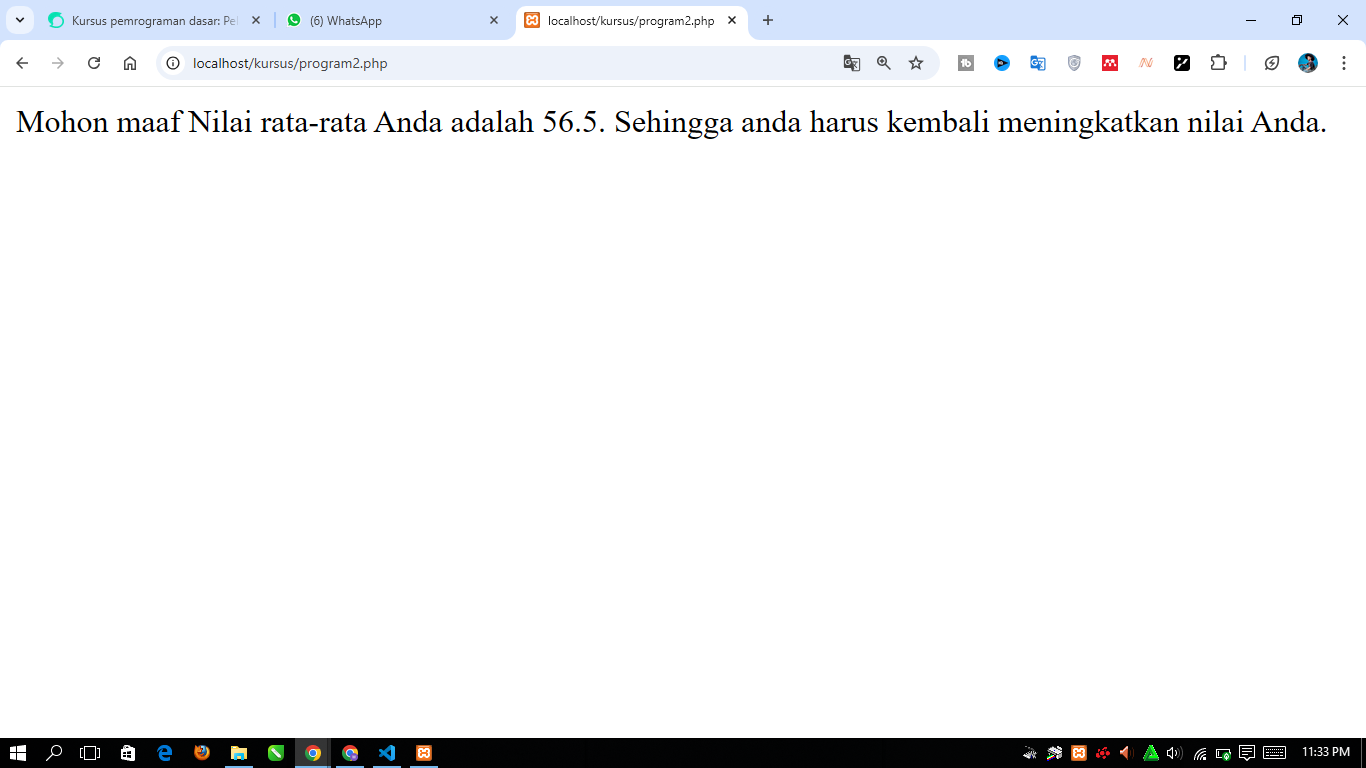Click the red dots cluster tray icon
This screenshot has height=768, width=1366.
[x=1103, y=753]
